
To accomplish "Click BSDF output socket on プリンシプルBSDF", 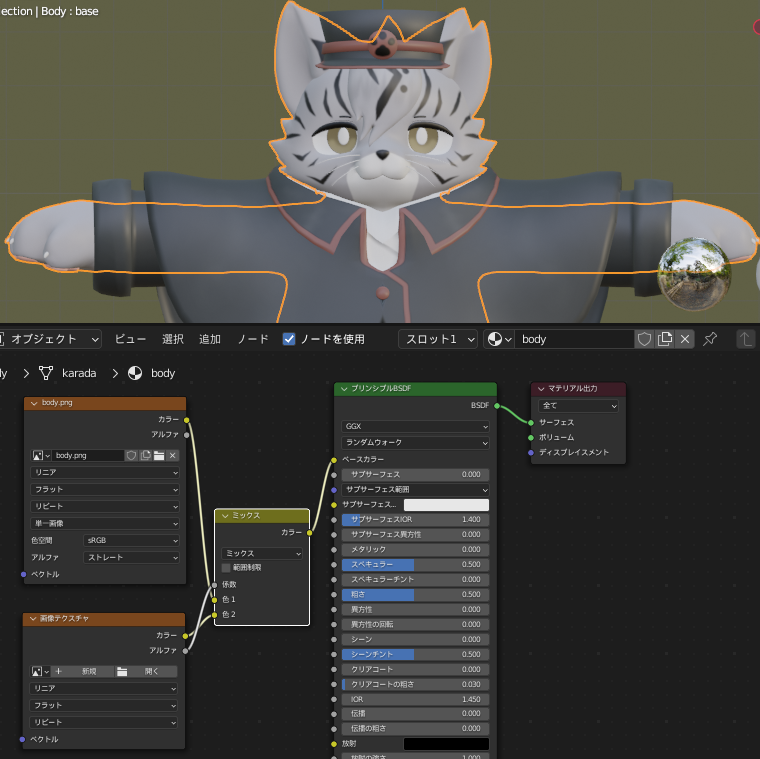I will 497,406.
